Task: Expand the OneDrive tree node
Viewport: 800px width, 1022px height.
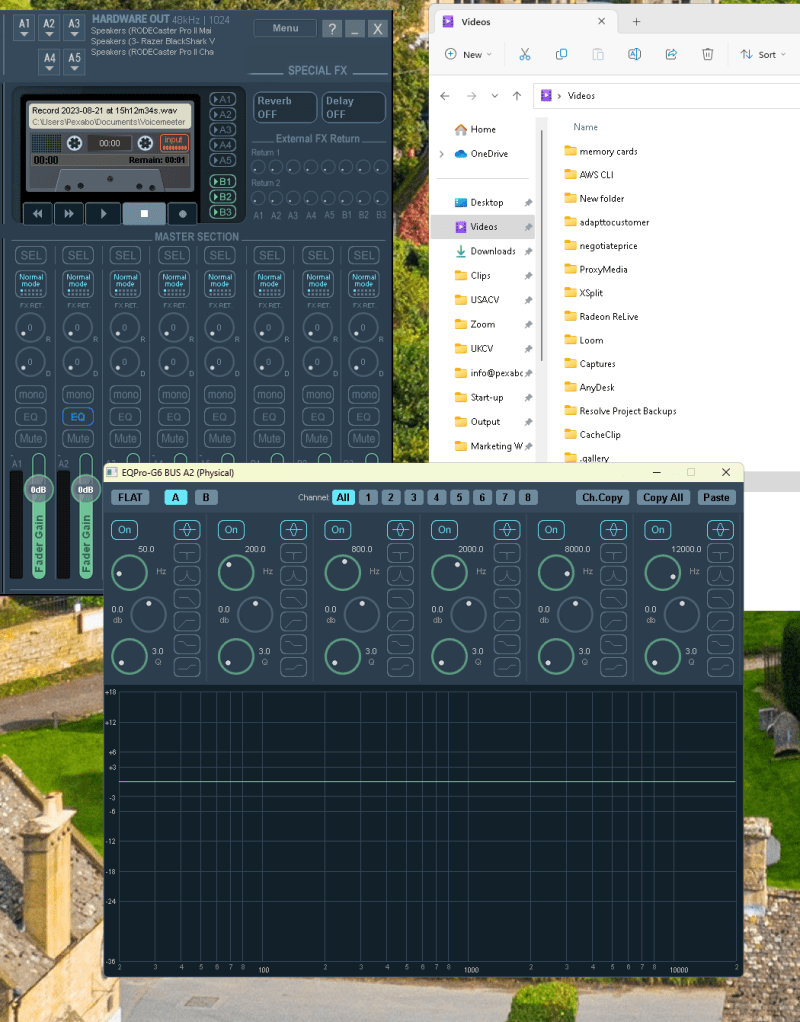Action: click(441, 154)
